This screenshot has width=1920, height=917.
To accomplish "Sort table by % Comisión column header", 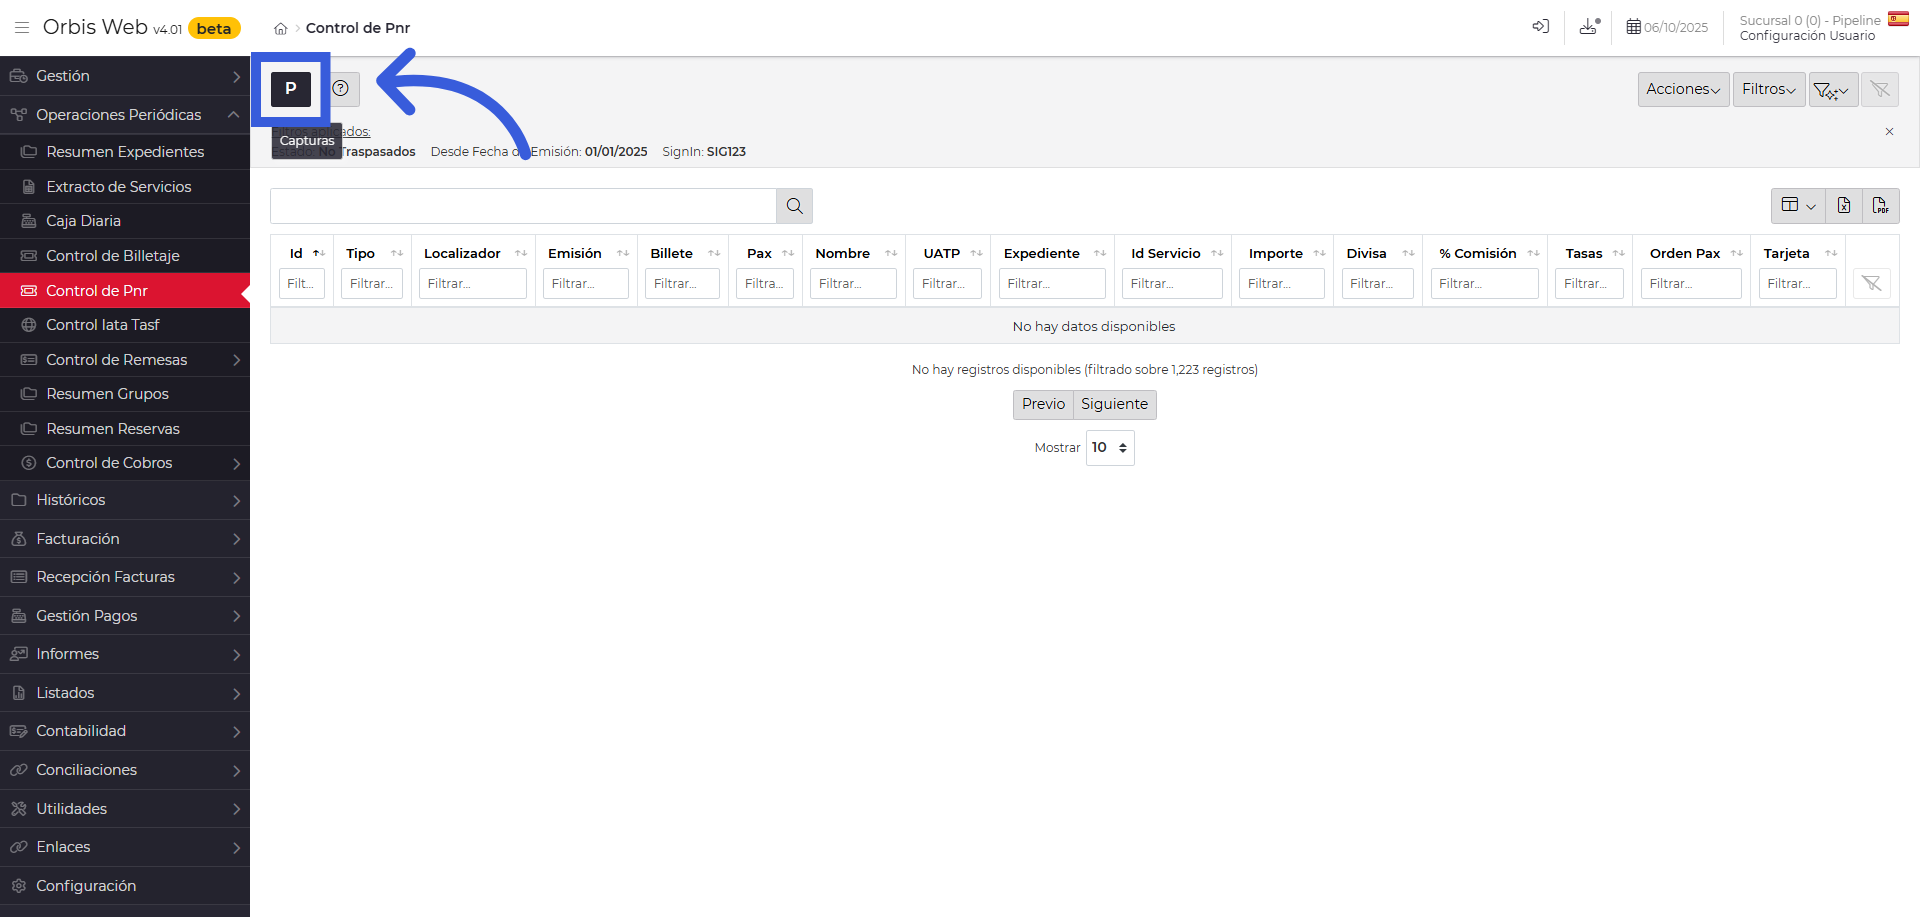I will coord(1486,254).
